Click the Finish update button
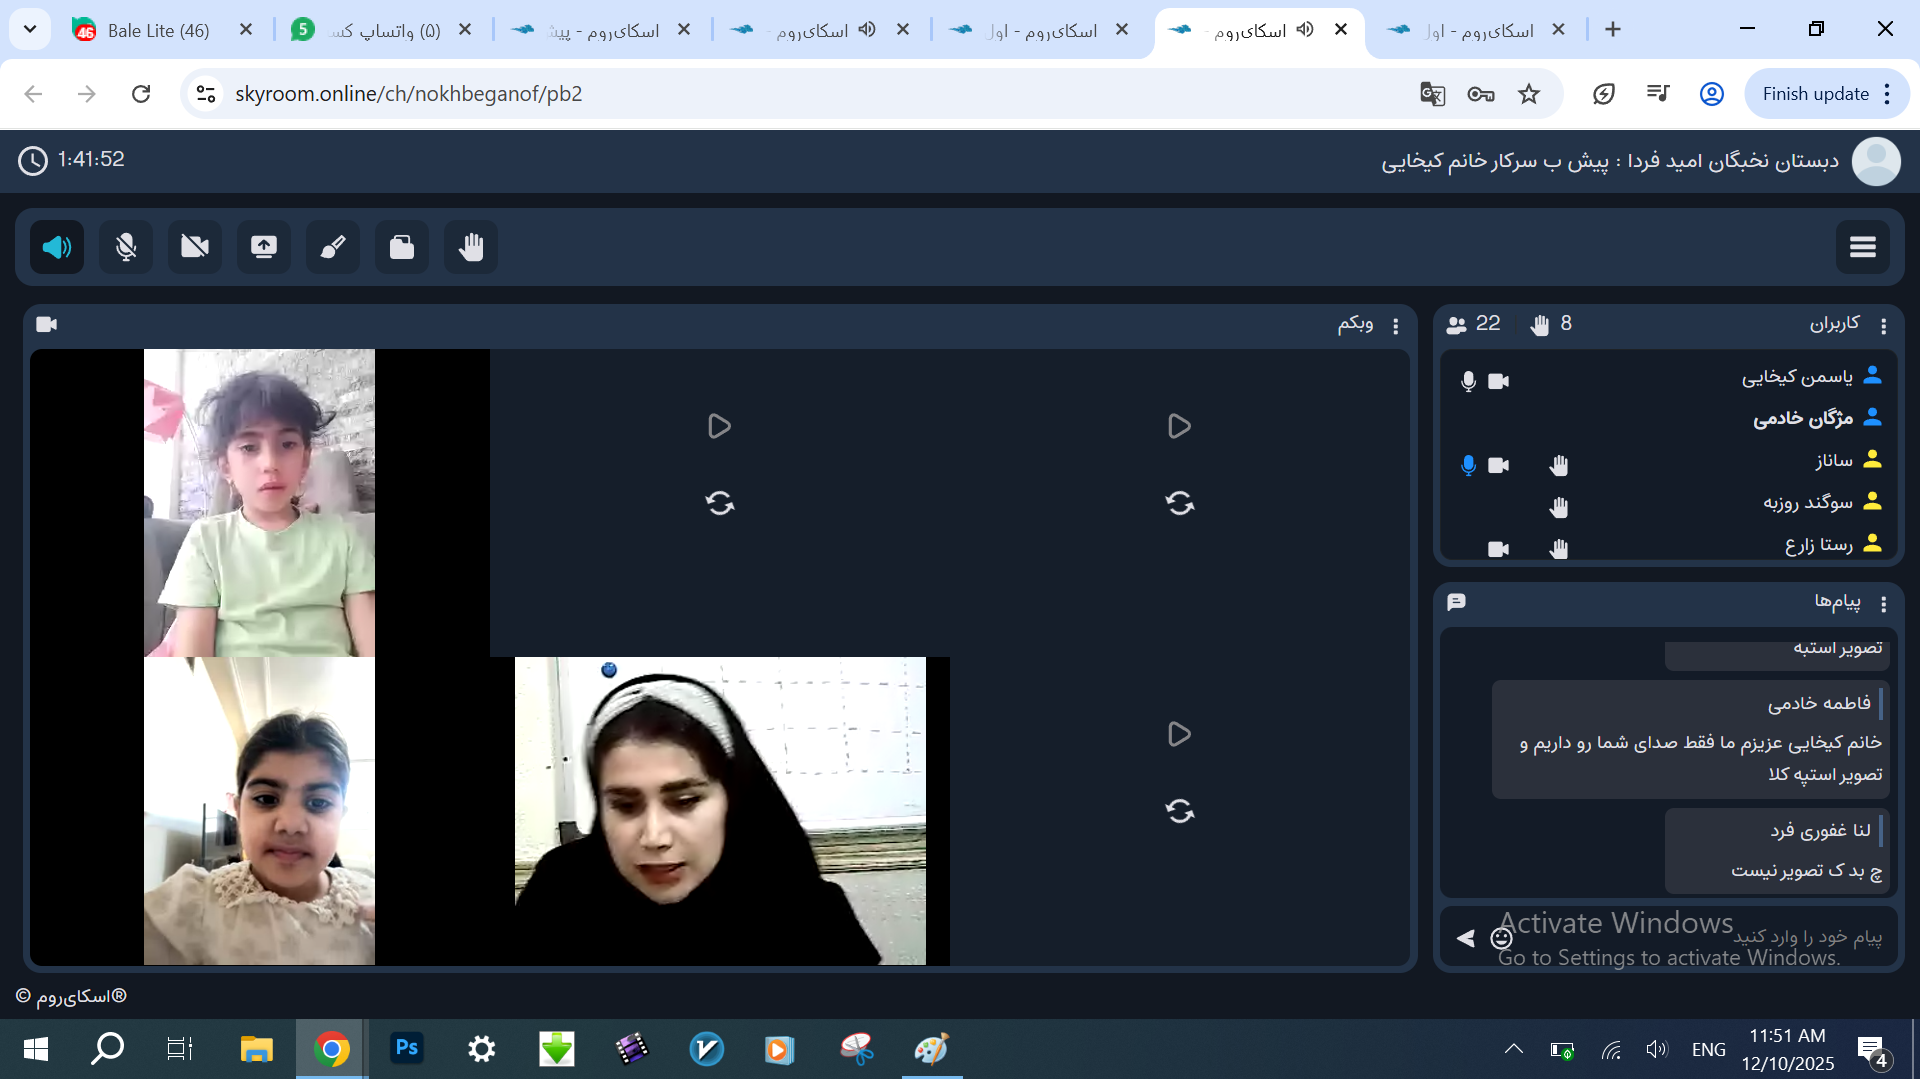The image size is (1920, 1079). [x=1815, y=94]
